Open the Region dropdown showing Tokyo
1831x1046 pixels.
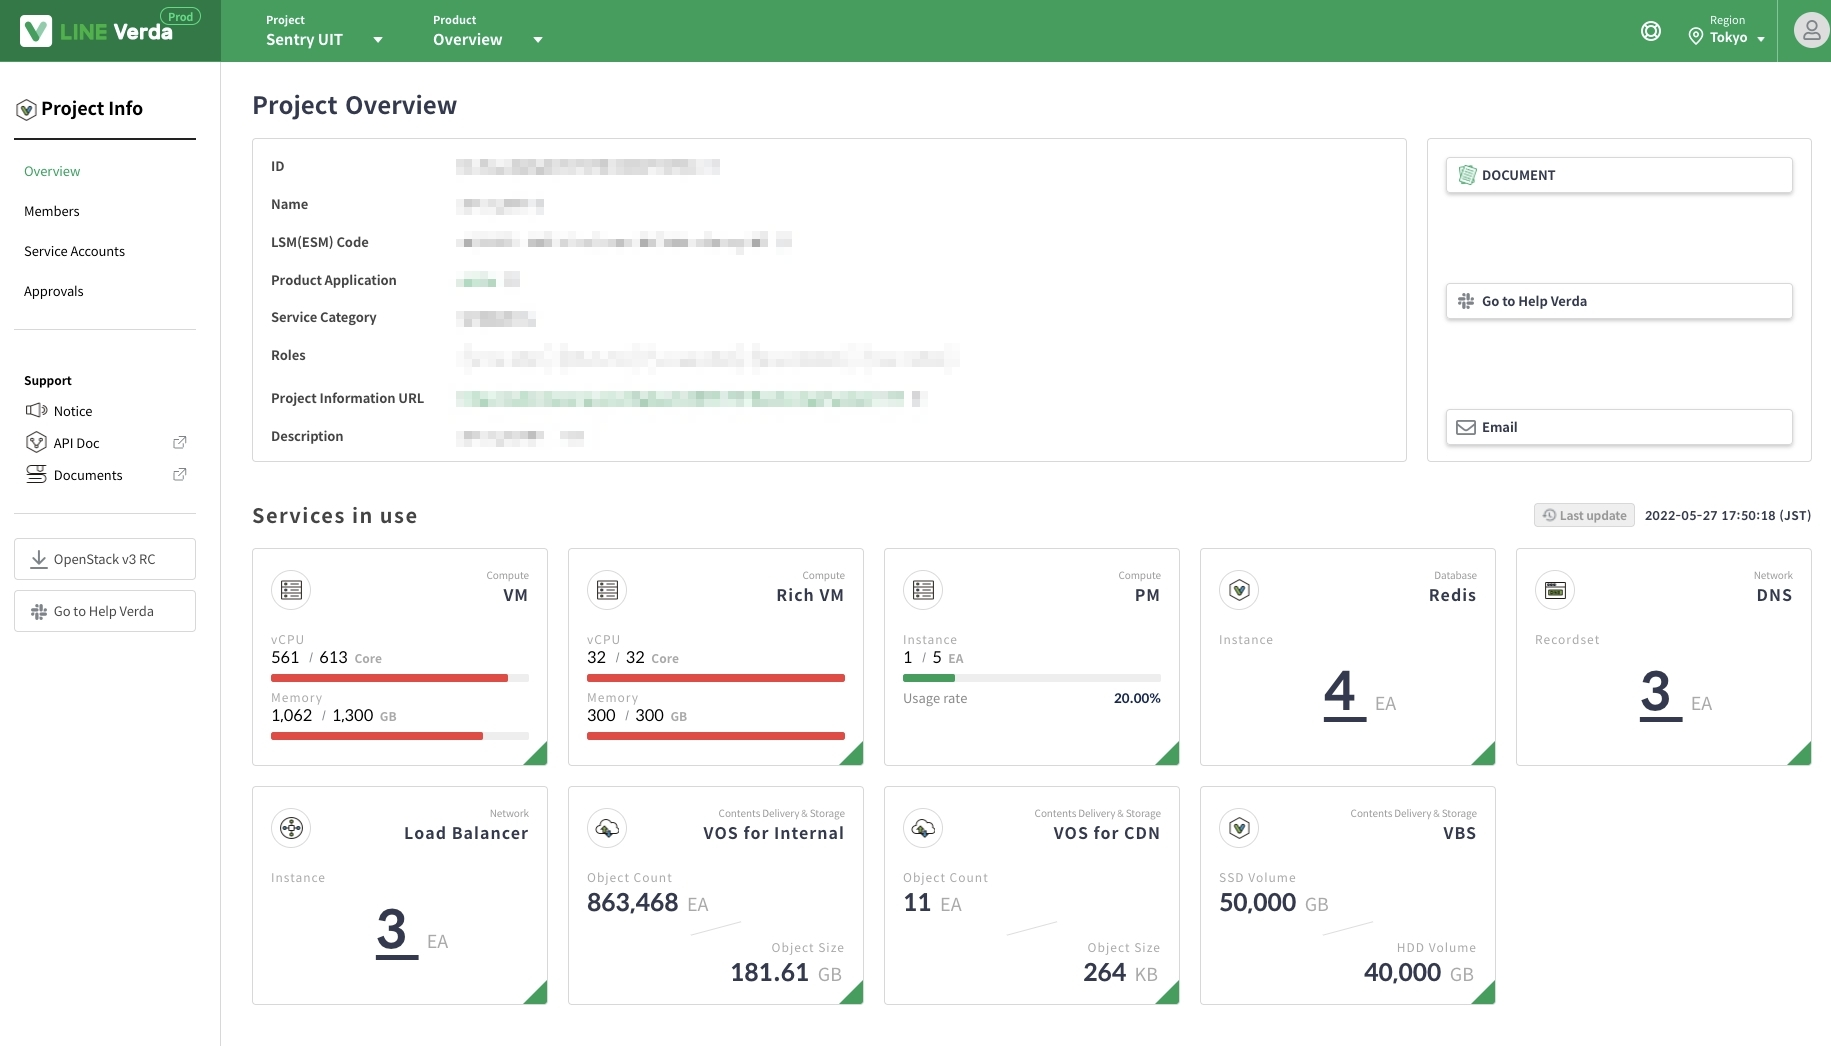pyautogui.click(x=1727, y=31)
